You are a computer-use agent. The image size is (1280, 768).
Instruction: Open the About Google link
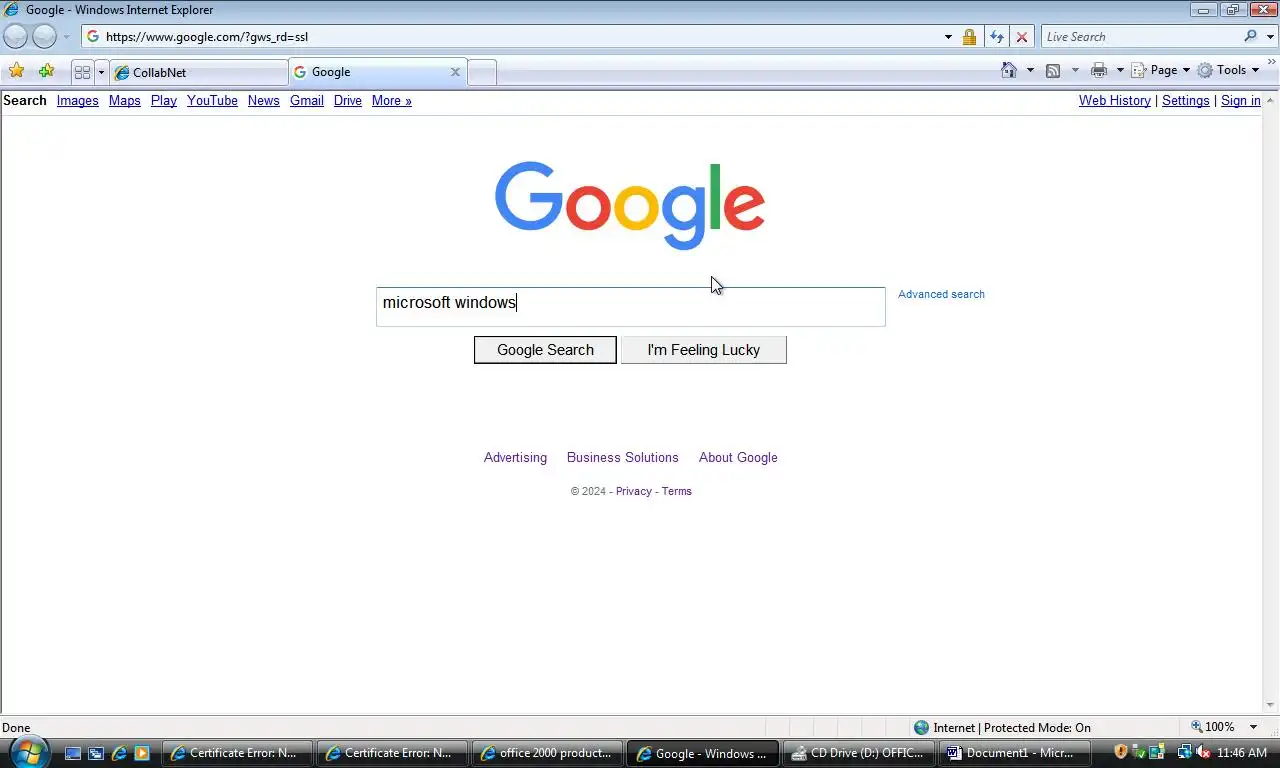(x=738, y=457)
